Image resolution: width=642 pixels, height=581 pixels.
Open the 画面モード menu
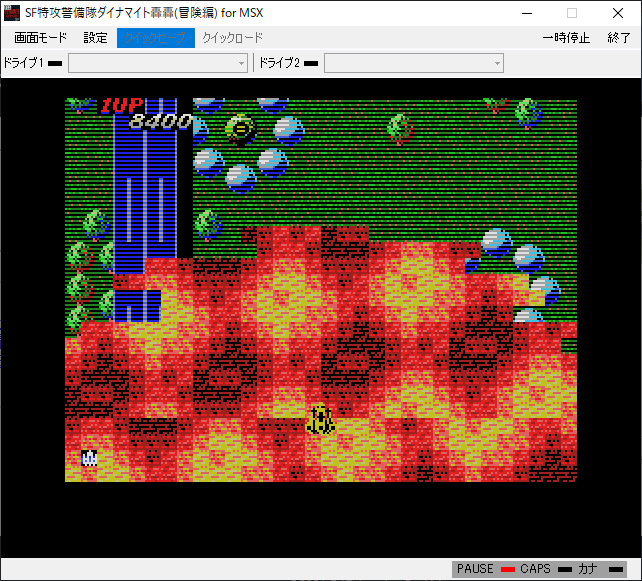[40, 38]
